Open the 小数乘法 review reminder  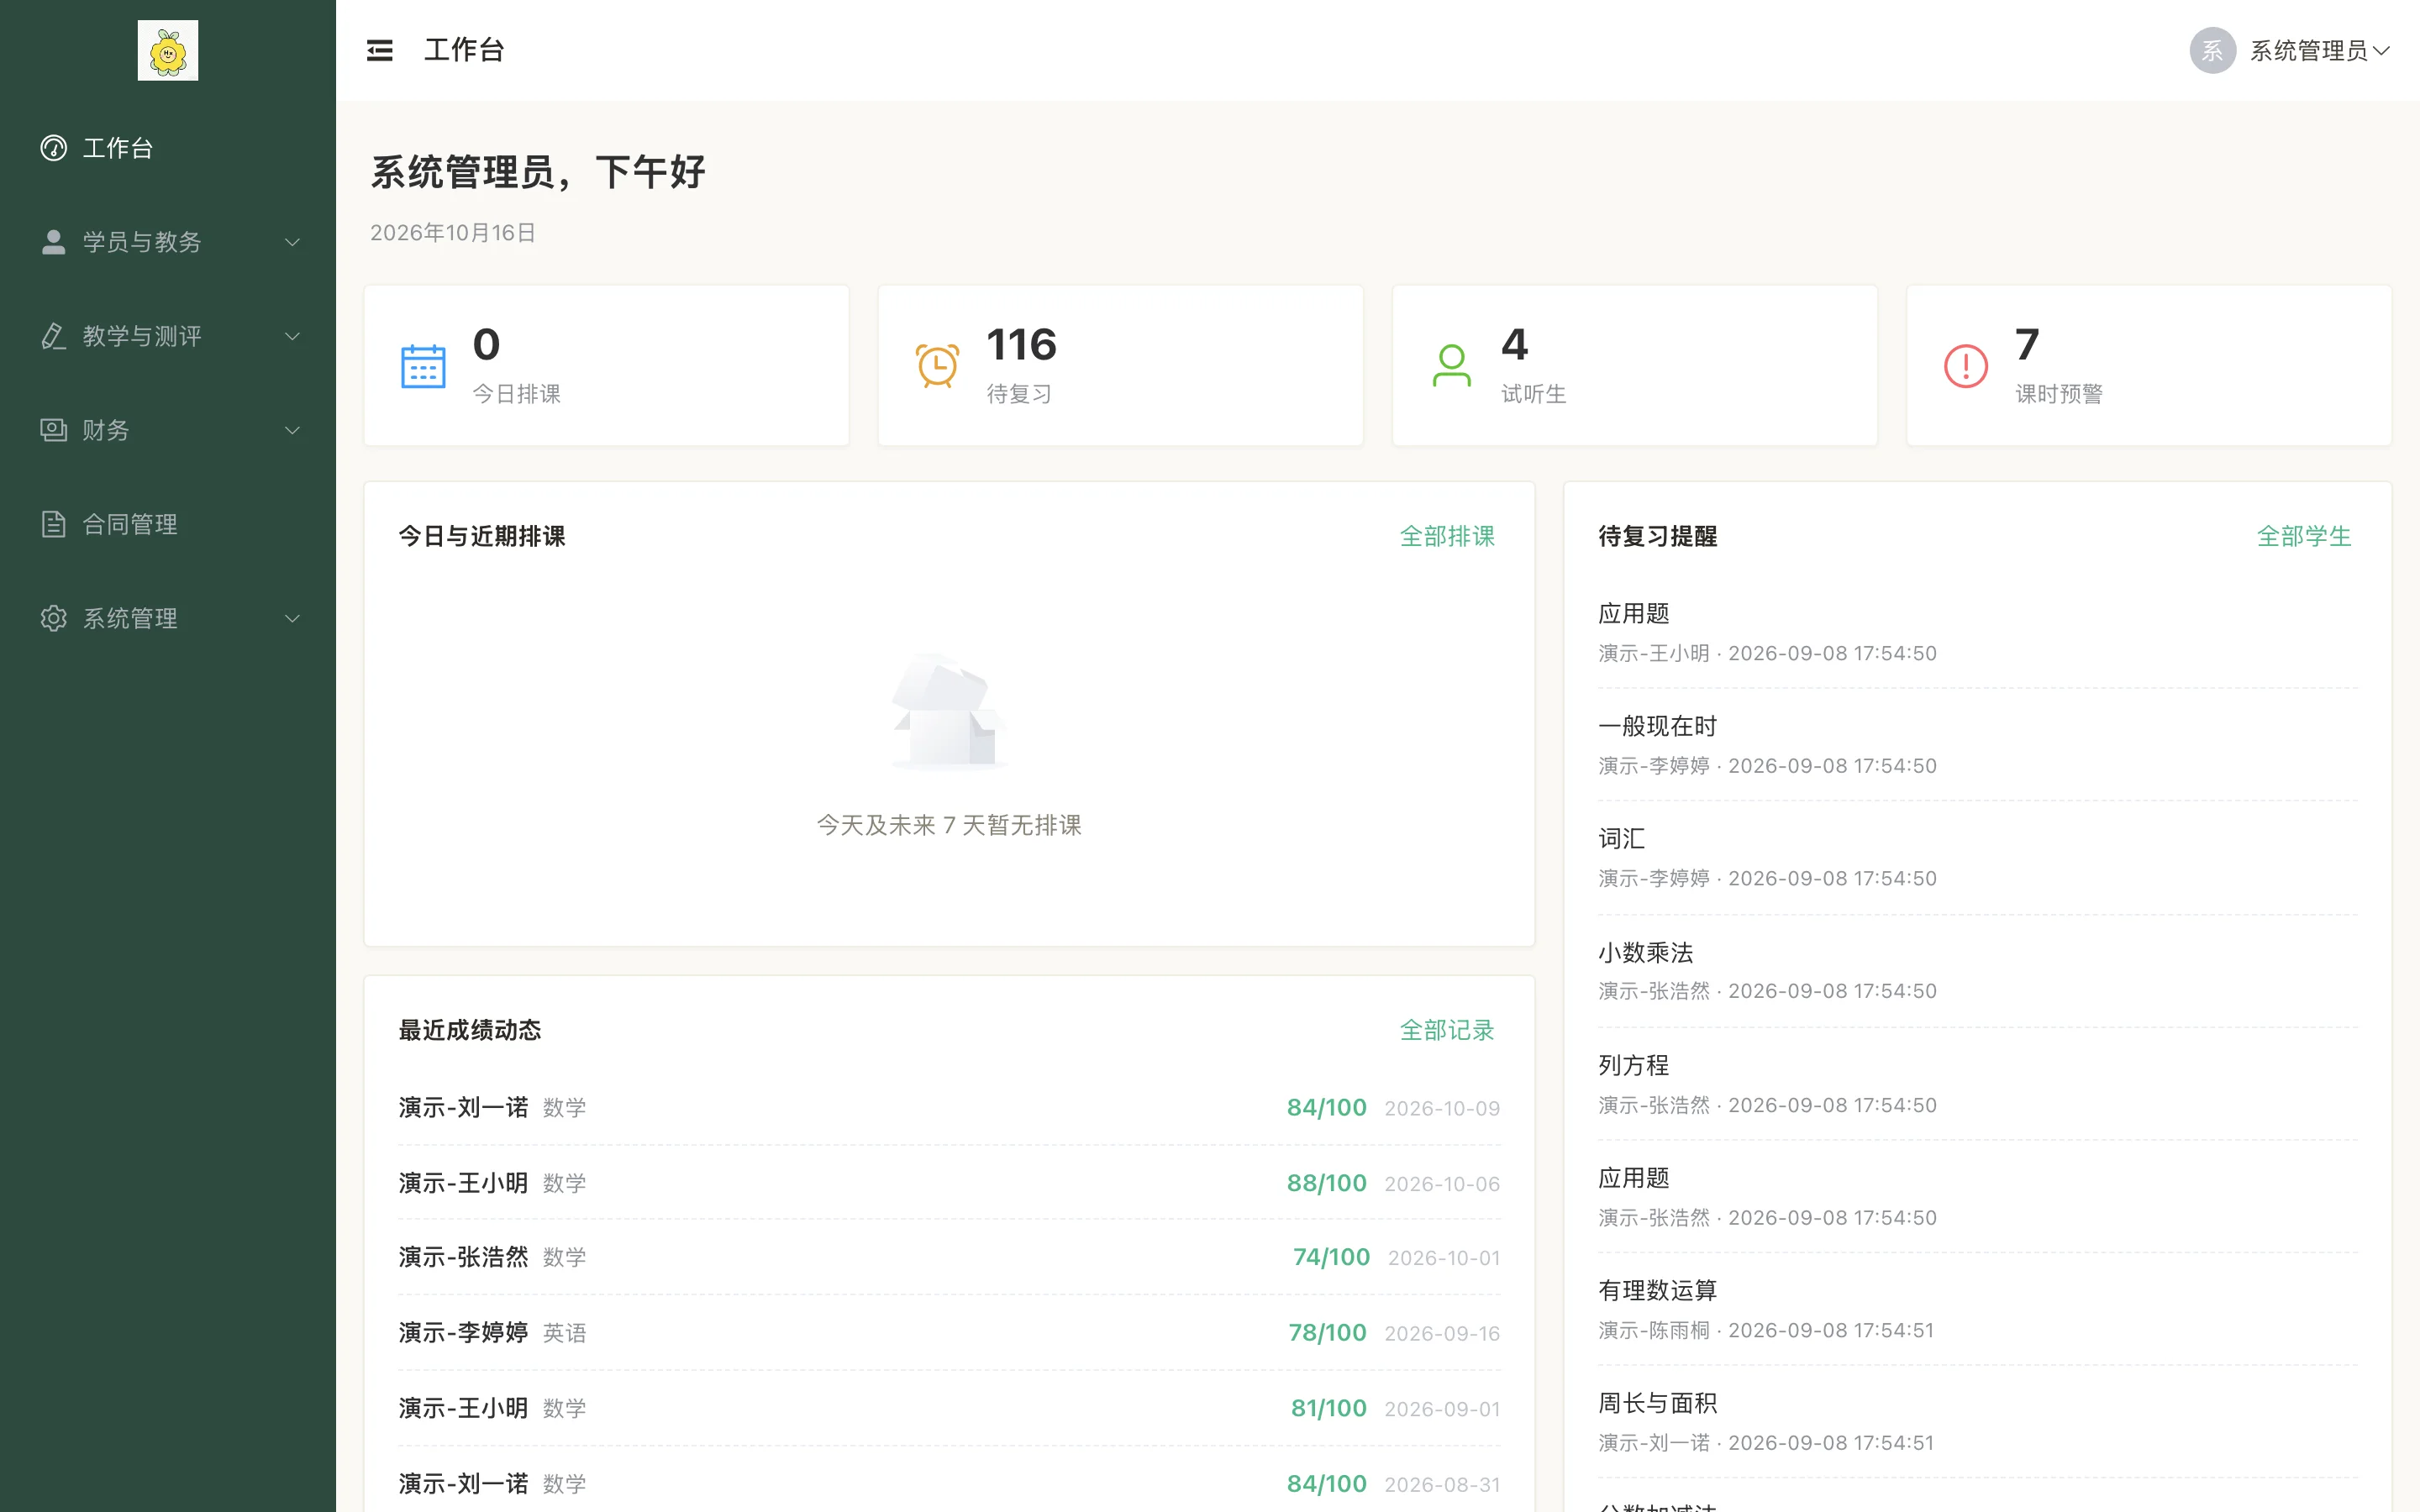pyautogui.click(x=1977, y=971)
